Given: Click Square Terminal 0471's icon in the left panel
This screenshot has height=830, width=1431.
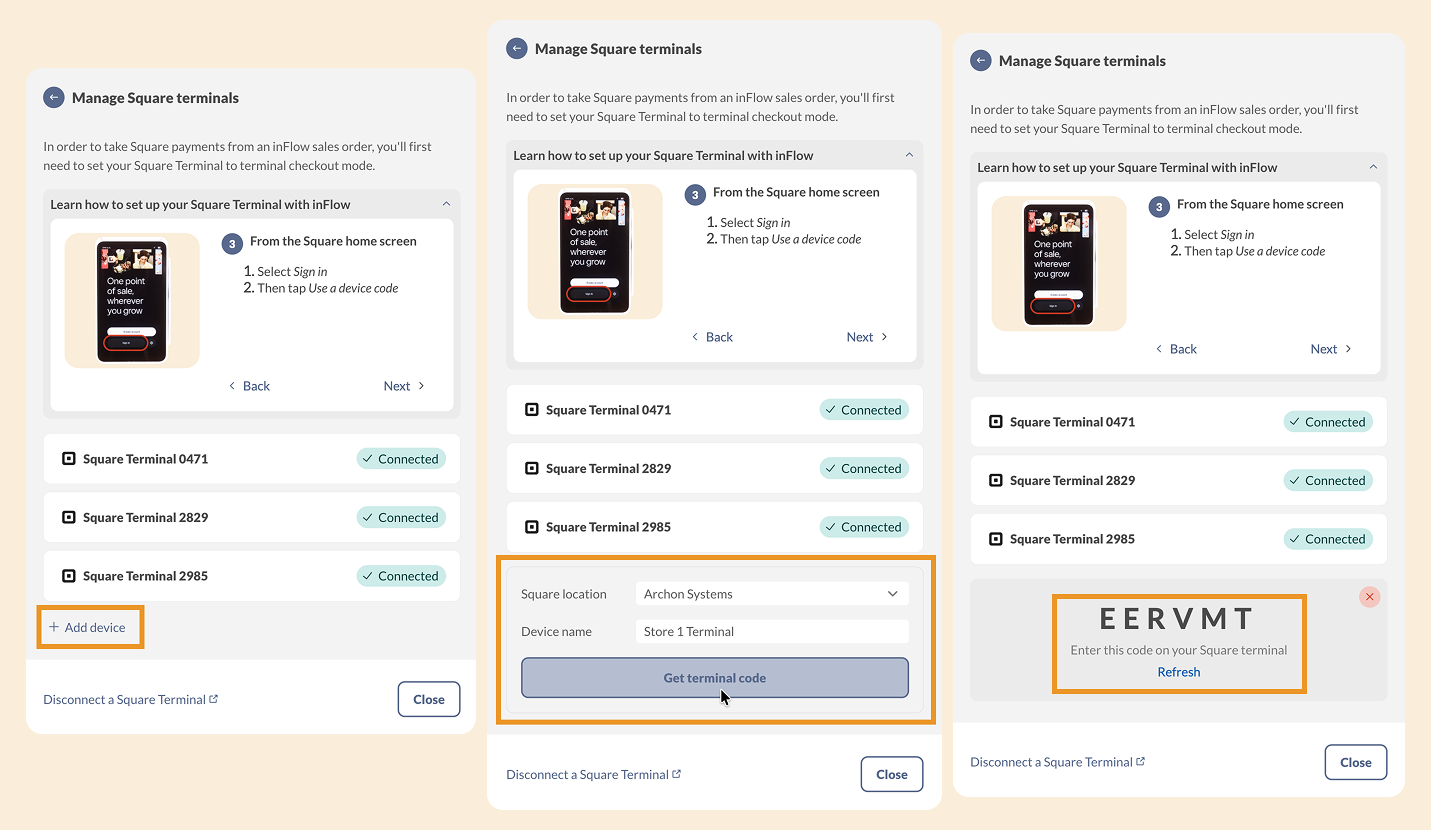Looking at the screenshot, I should point(69,459).
